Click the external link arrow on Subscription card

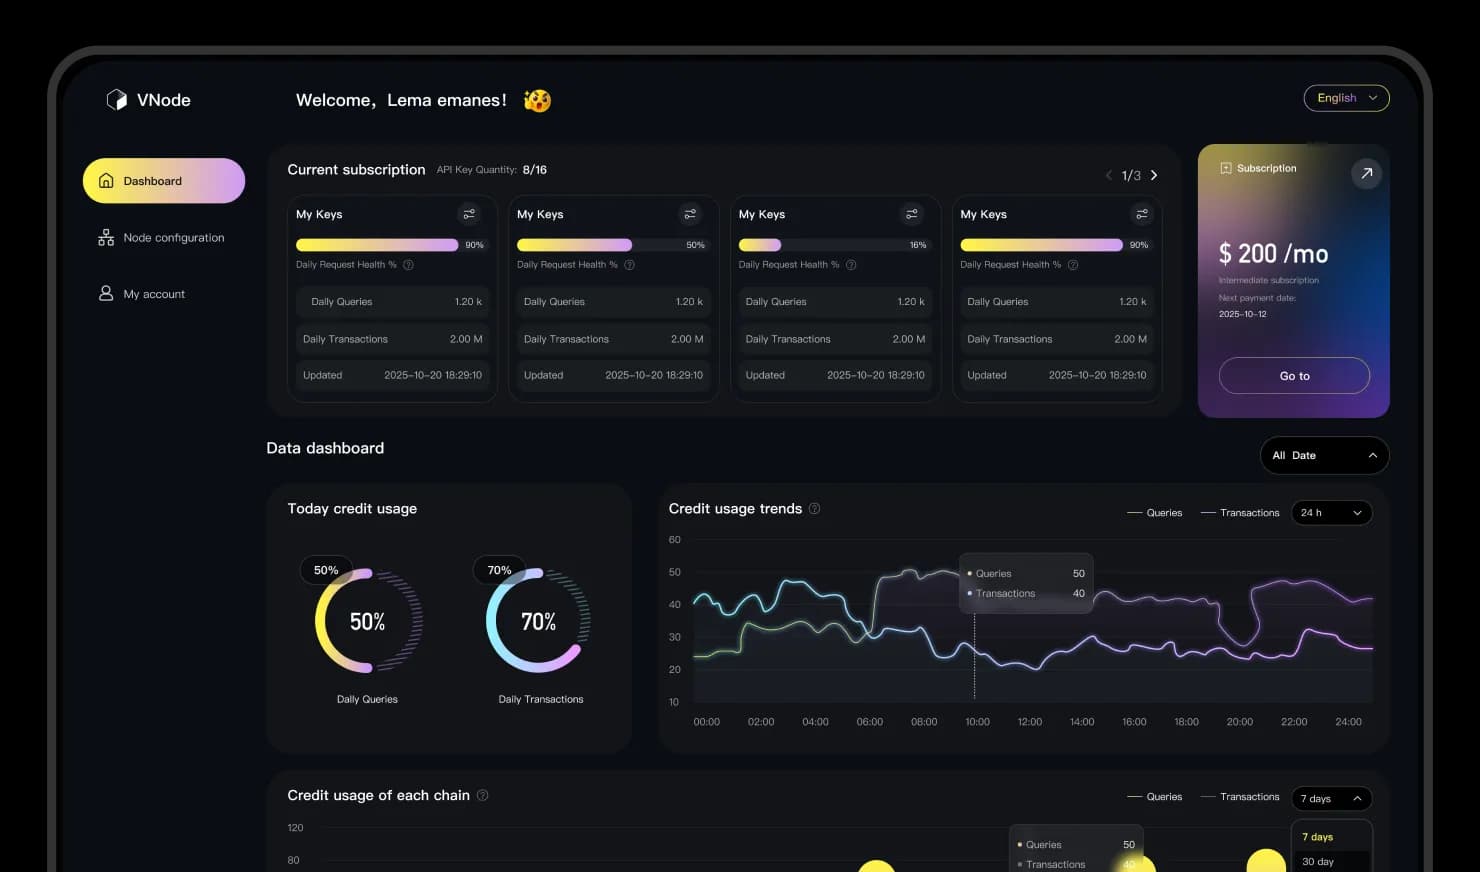(1366, 173)
